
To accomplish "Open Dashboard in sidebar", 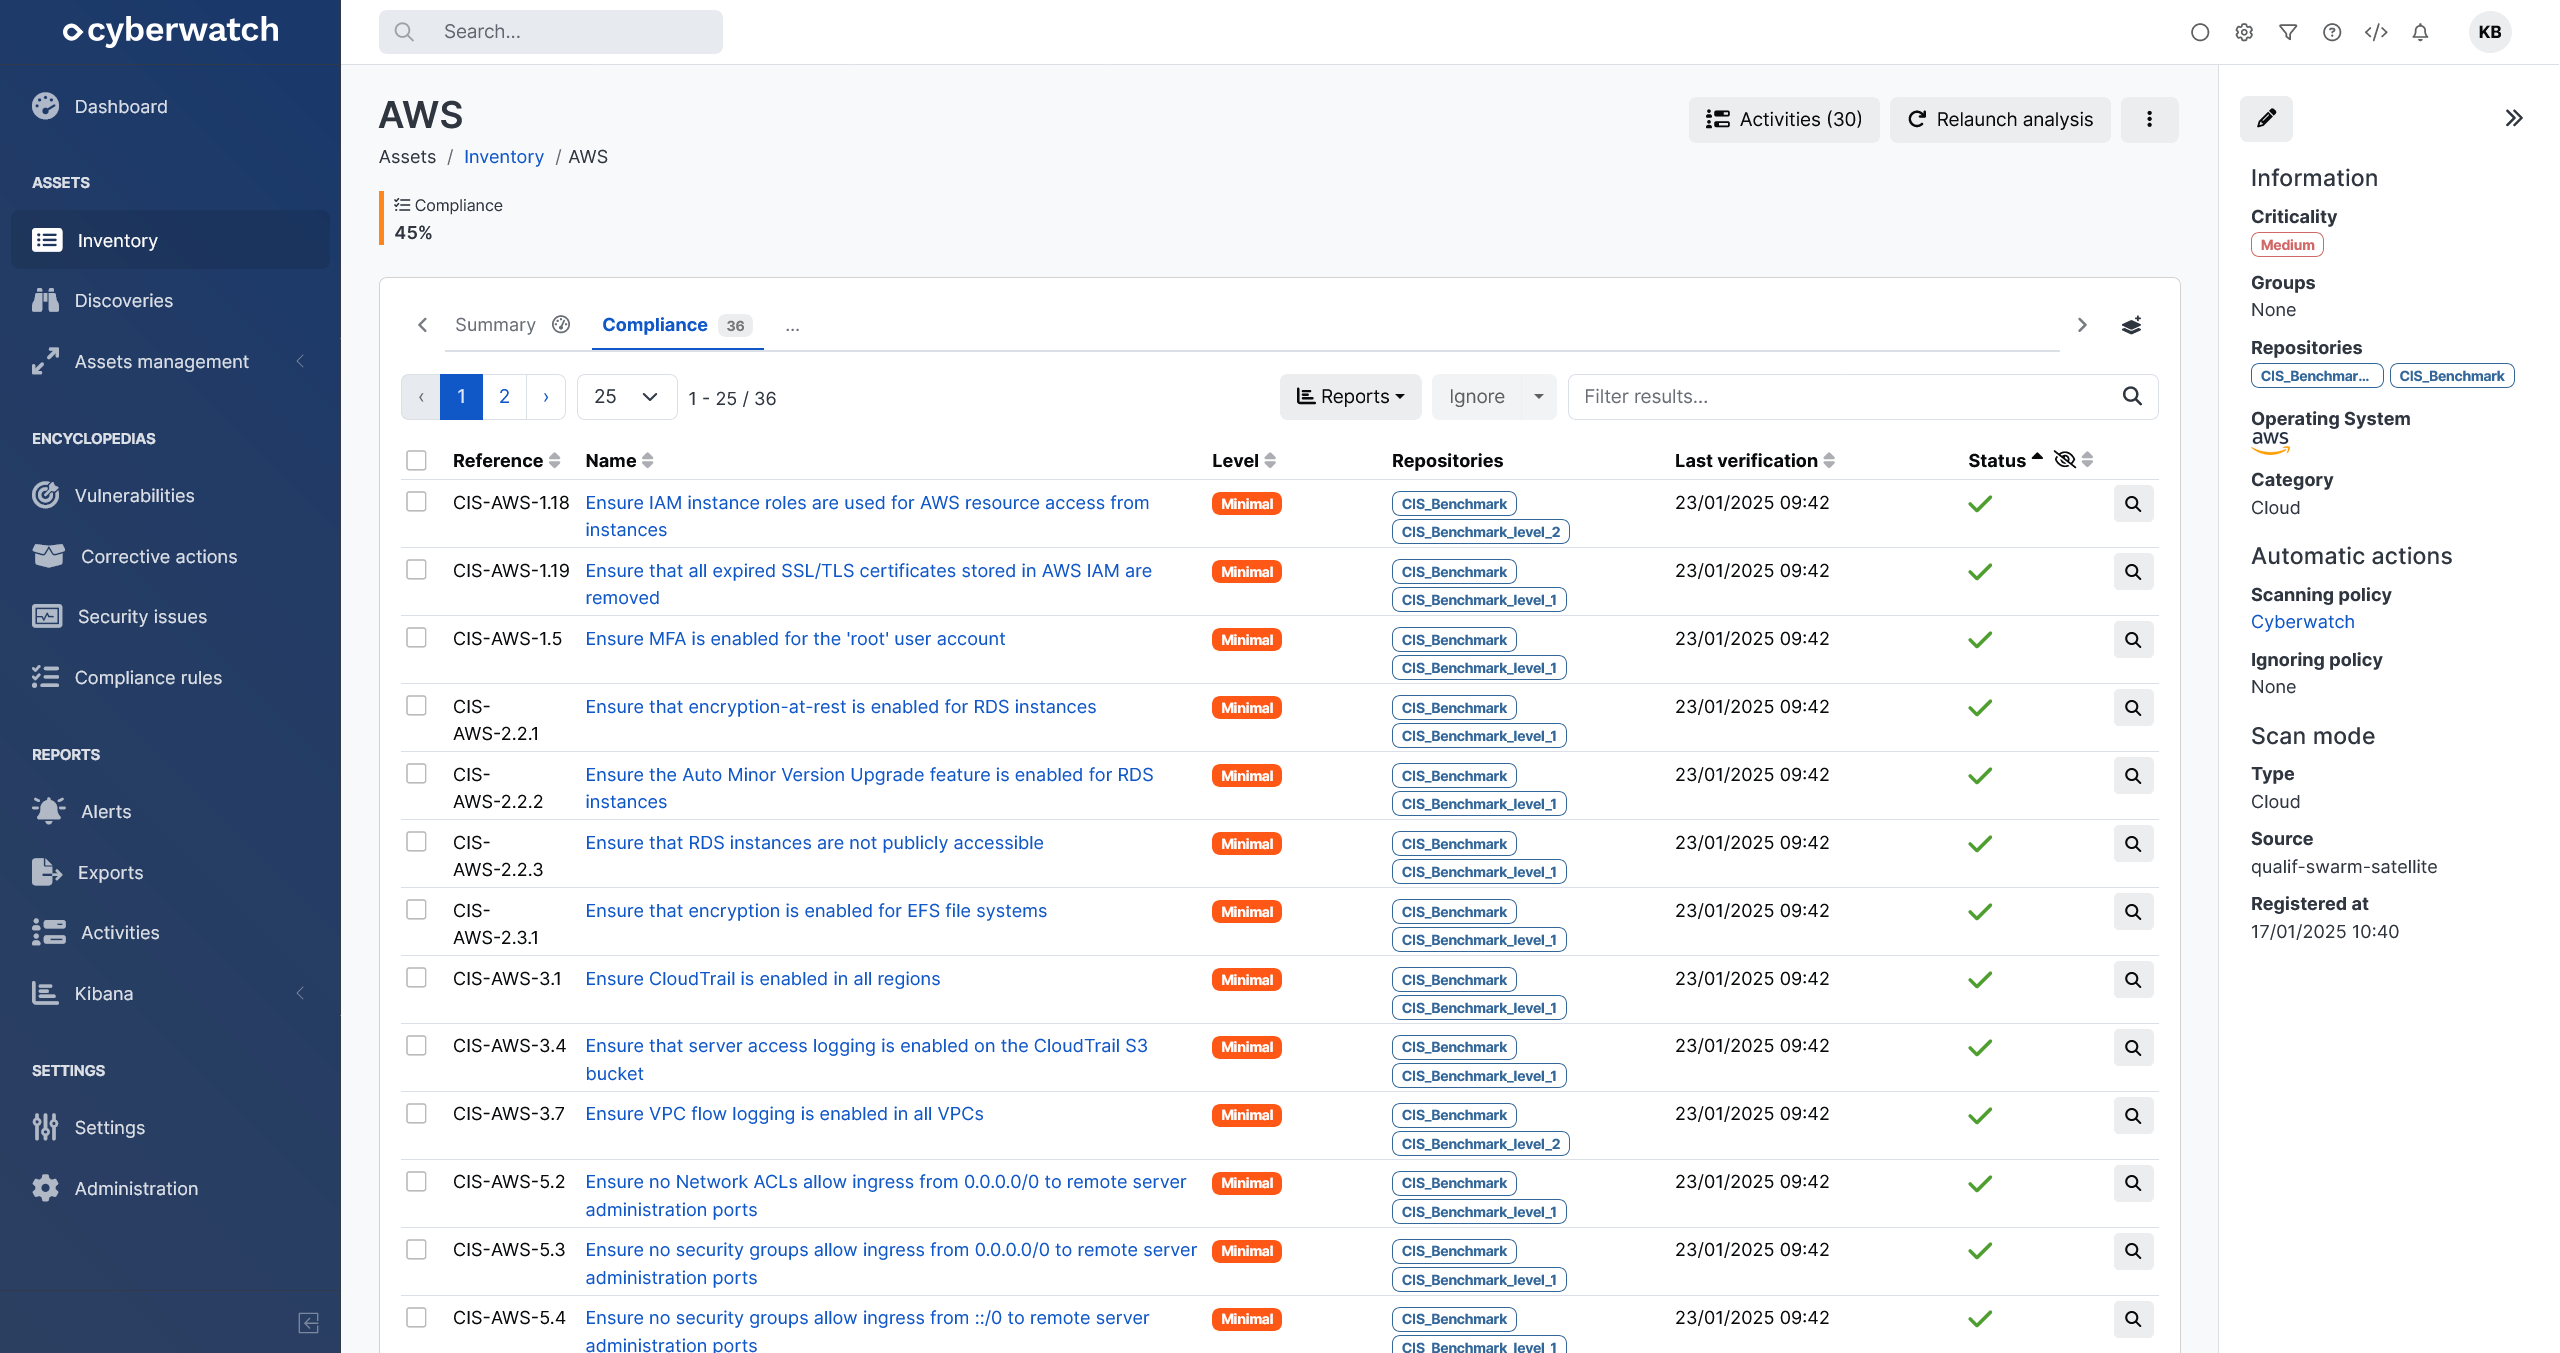I will click(x=120, y=107).
